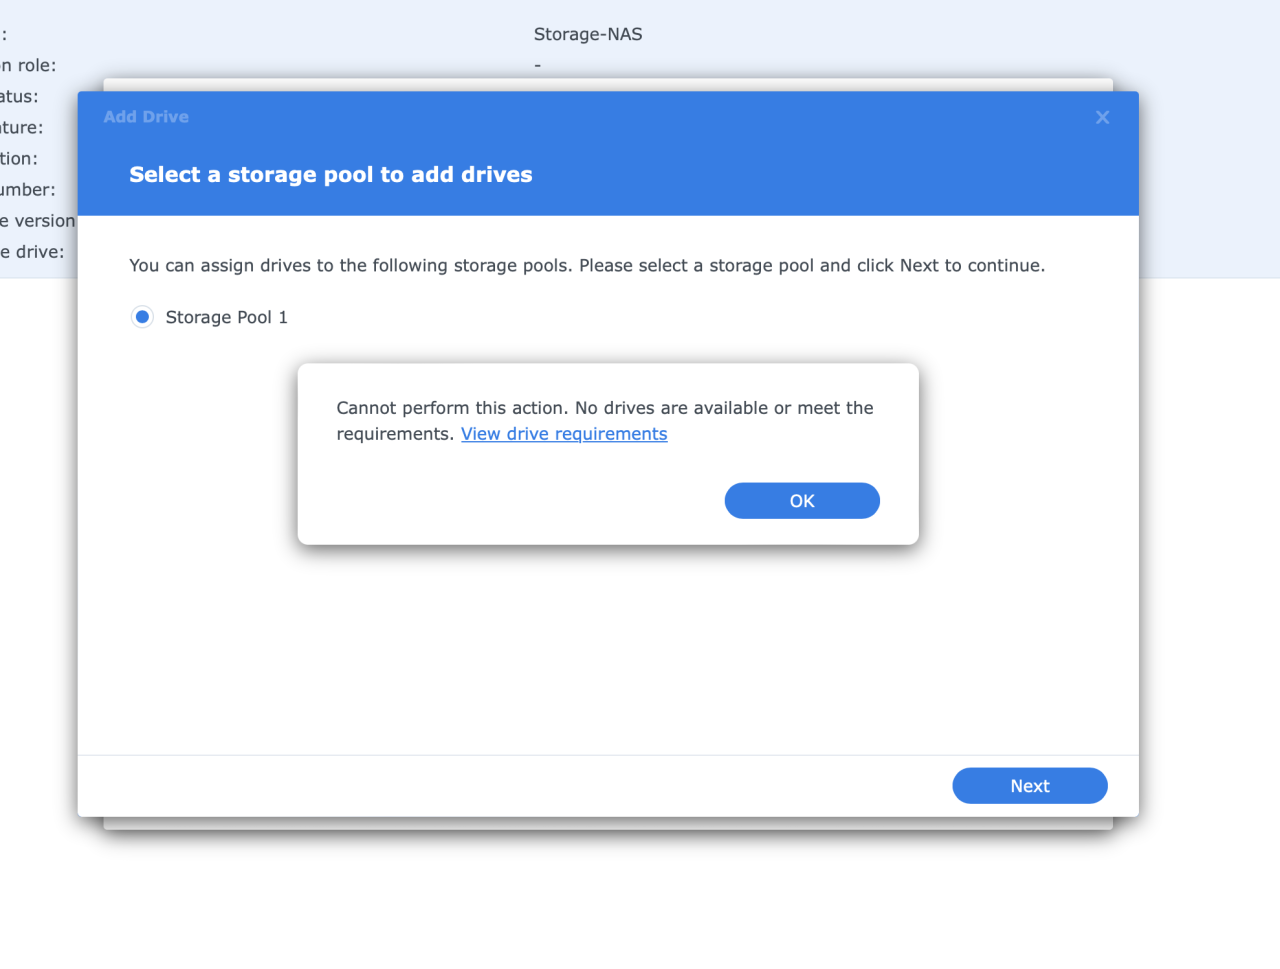The height and width of the screenshot is (969, 1280).
Task: Click the Cannot perform this action popup
Action: (607, 453)
